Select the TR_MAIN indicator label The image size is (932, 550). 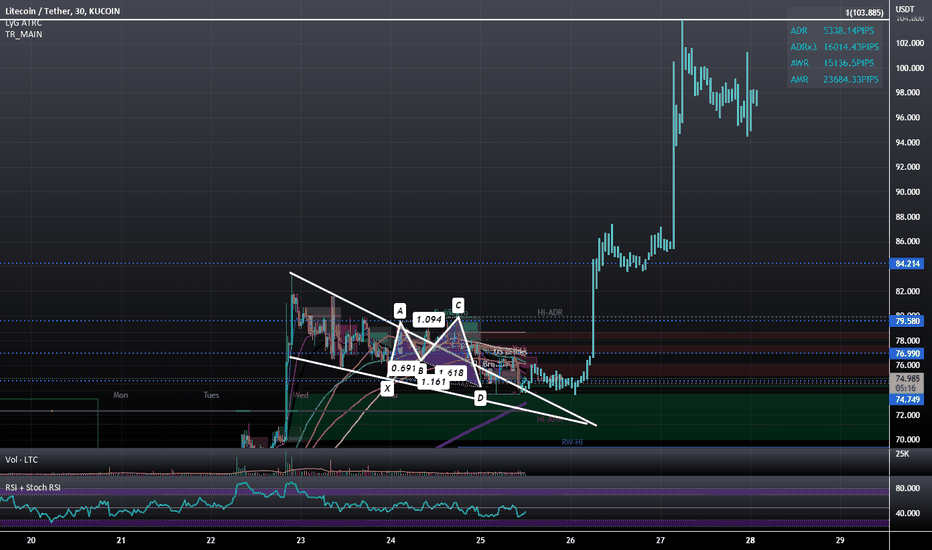(24, 34)
